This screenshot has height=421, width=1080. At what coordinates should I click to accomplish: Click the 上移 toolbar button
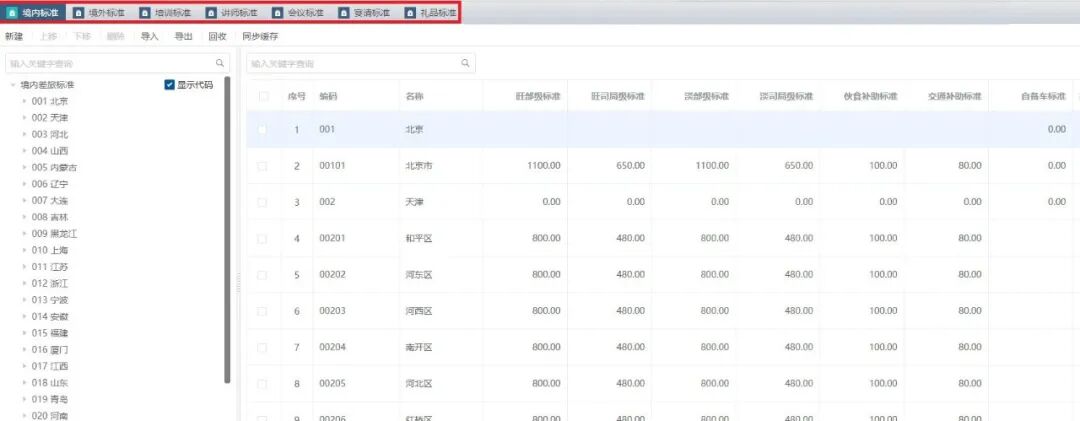click(x=48, y=37)
